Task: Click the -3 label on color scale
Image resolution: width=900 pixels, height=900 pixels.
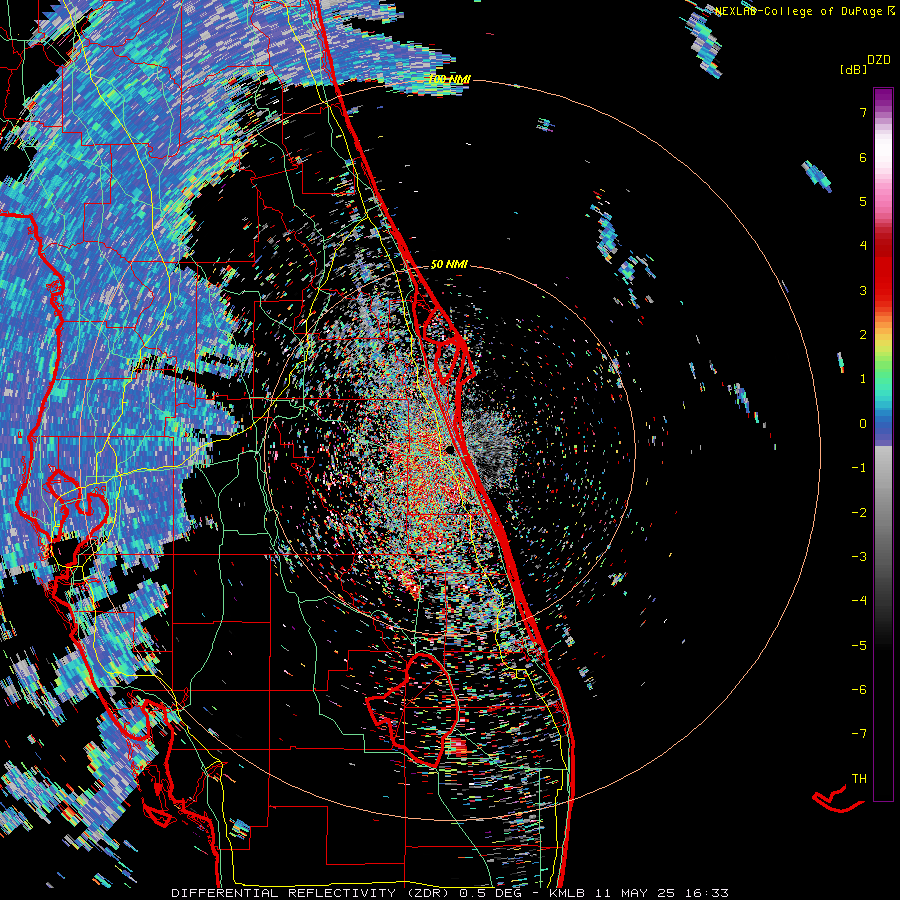Action: pos(859,557)
